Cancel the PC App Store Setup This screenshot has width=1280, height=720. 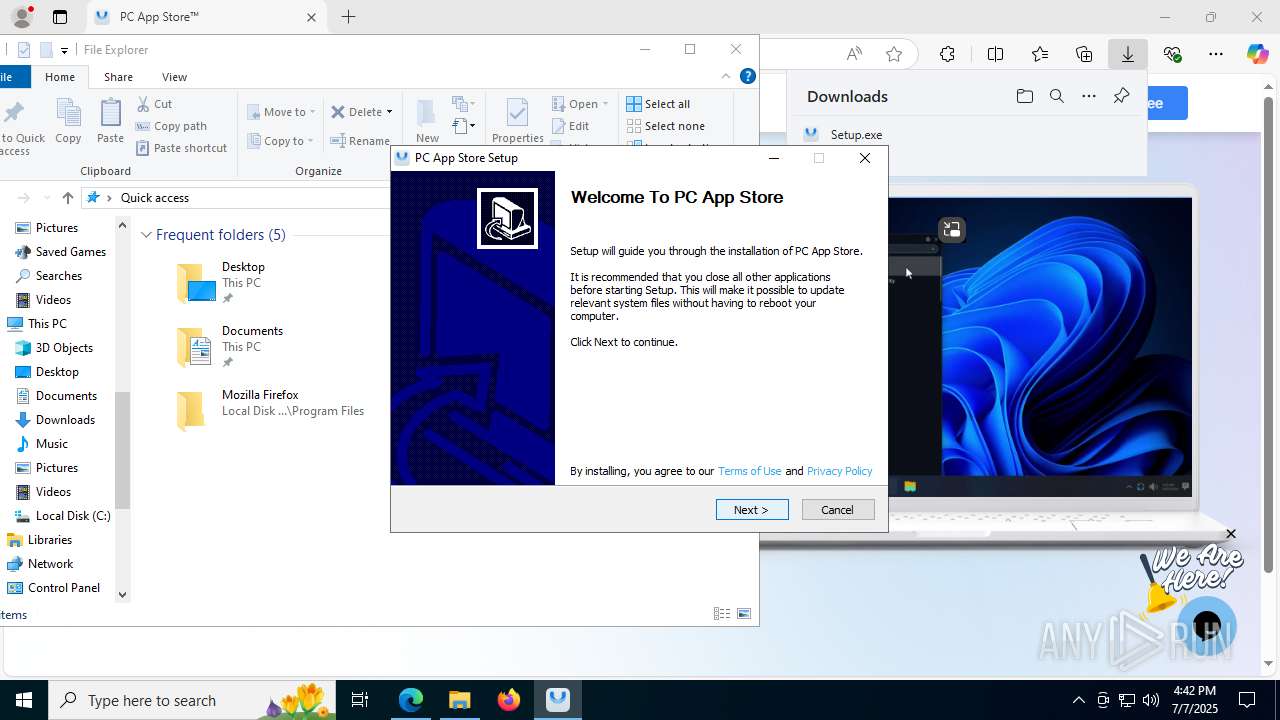pyautogui.click(x=838, y=510)
